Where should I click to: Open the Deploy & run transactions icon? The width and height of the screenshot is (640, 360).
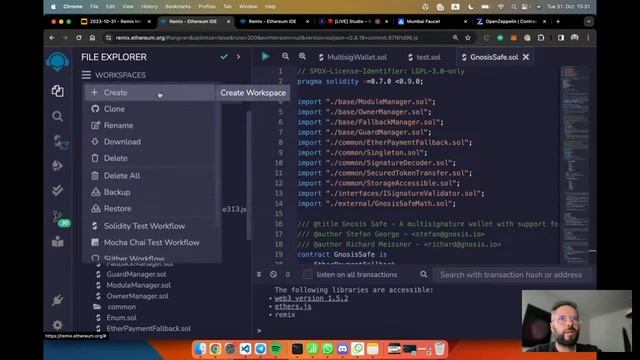[58, 165]
